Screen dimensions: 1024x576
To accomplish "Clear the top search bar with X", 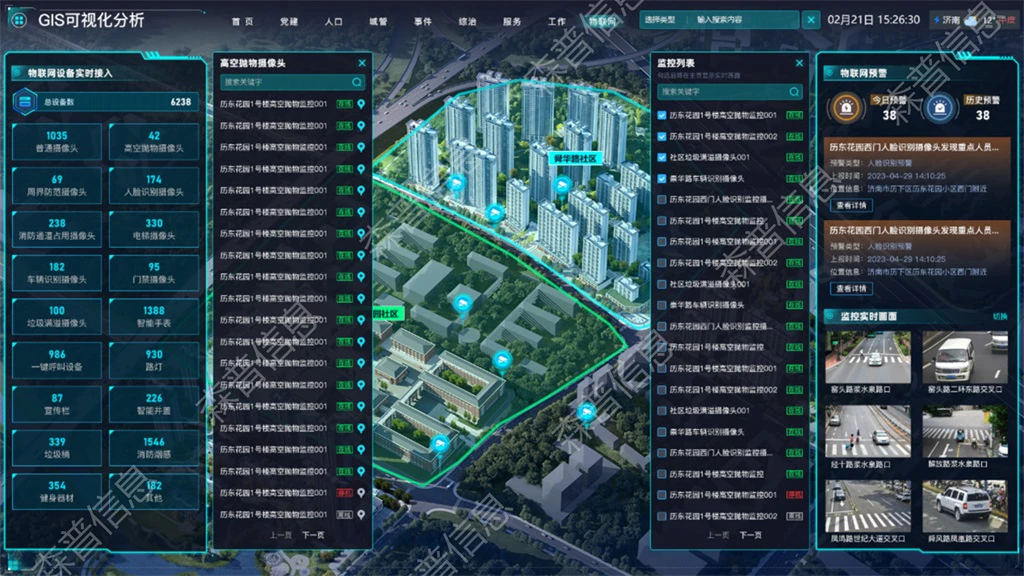I will (x=811, y=20).
